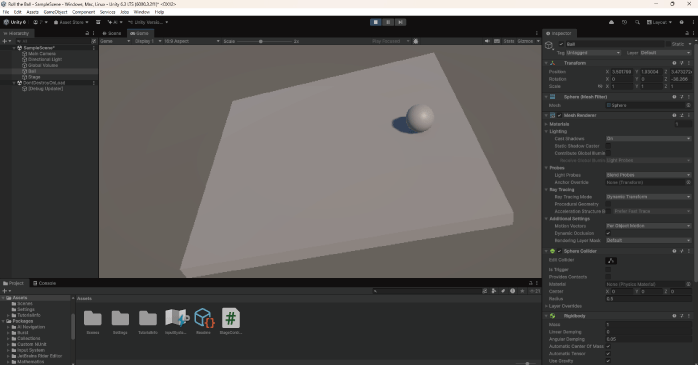
Task: Open the Layer Default dropdown
Action: click(x=666, y=53)
